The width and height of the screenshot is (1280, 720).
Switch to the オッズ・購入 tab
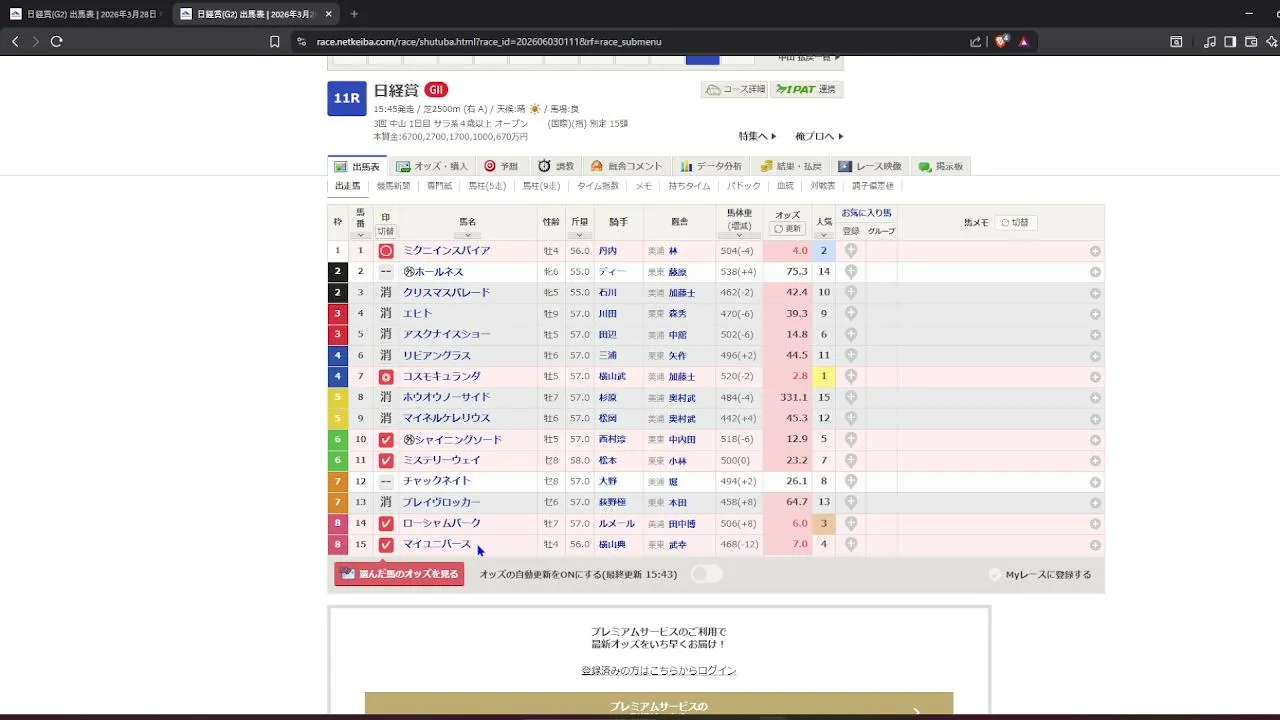click(432, 166)
